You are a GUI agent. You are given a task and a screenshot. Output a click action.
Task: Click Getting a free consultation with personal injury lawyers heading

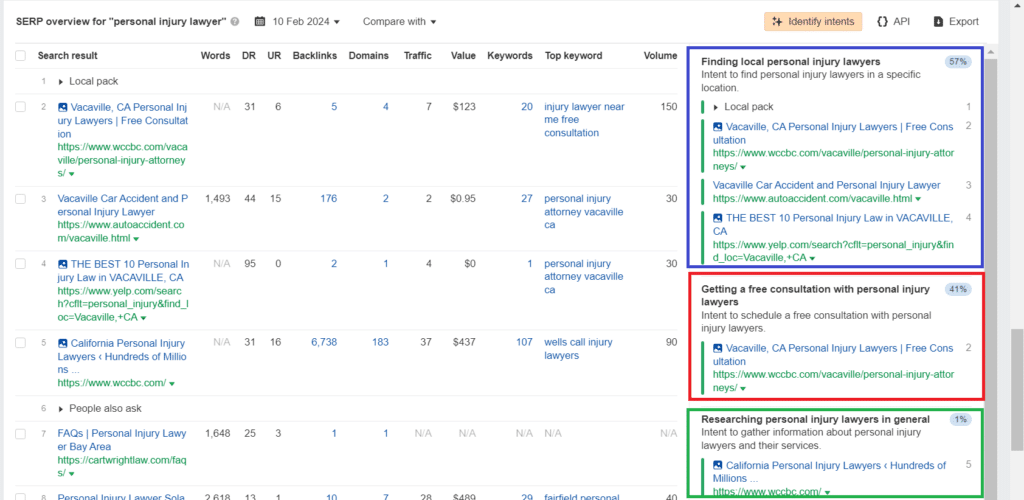coord(815,296)
